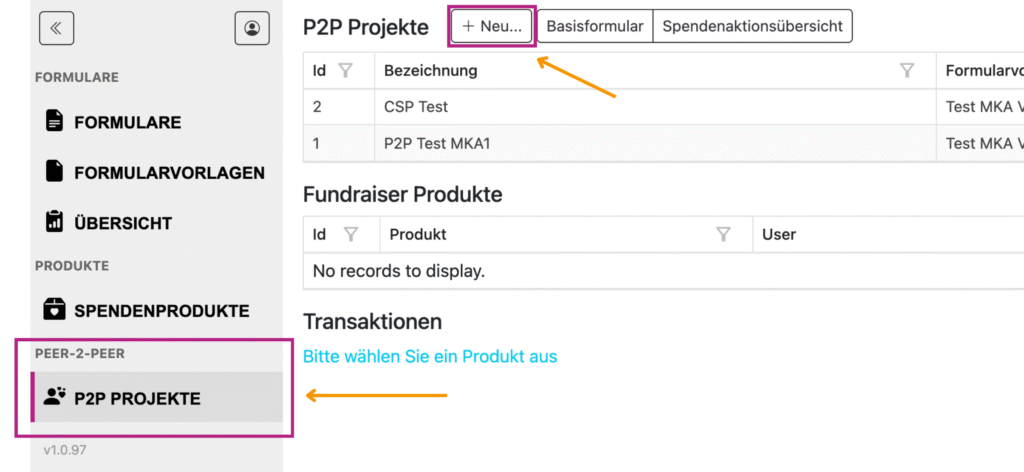This screenshot has width=1024, height=472.
Task: Click the Formulare document icon
Action: point(54,122)
